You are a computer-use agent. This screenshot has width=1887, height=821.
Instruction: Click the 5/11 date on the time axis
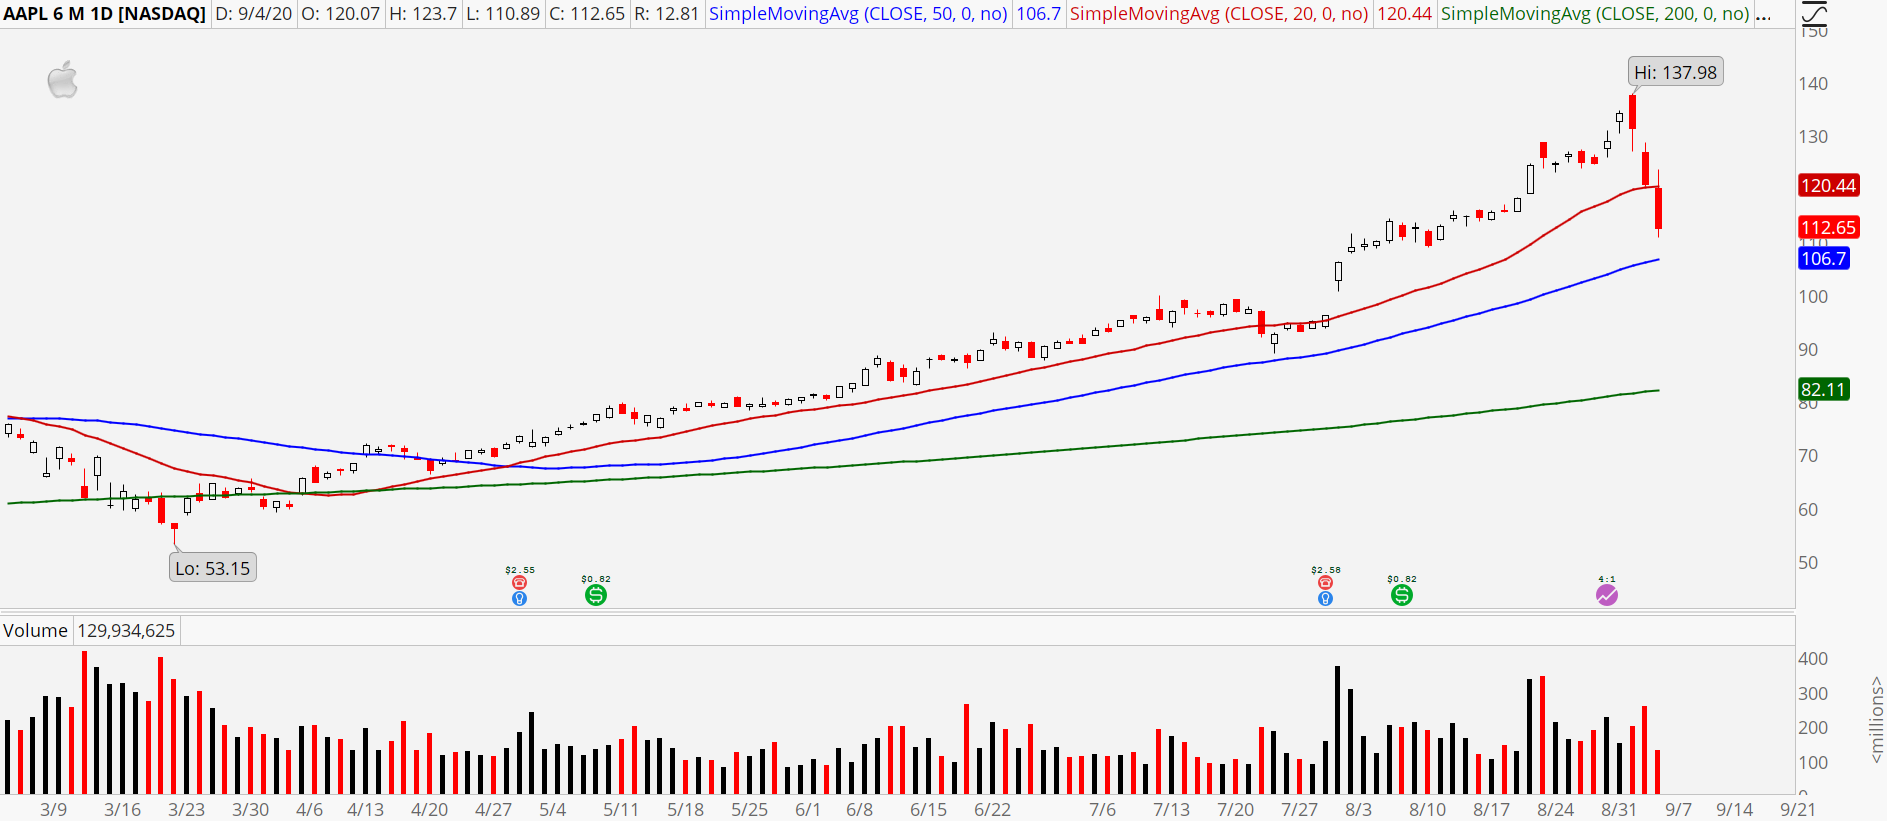click(x=621, y=809)
